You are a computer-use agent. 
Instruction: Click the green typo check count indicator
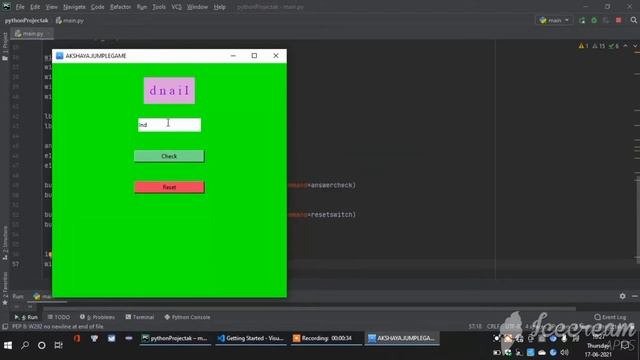[x=613, y=46]
